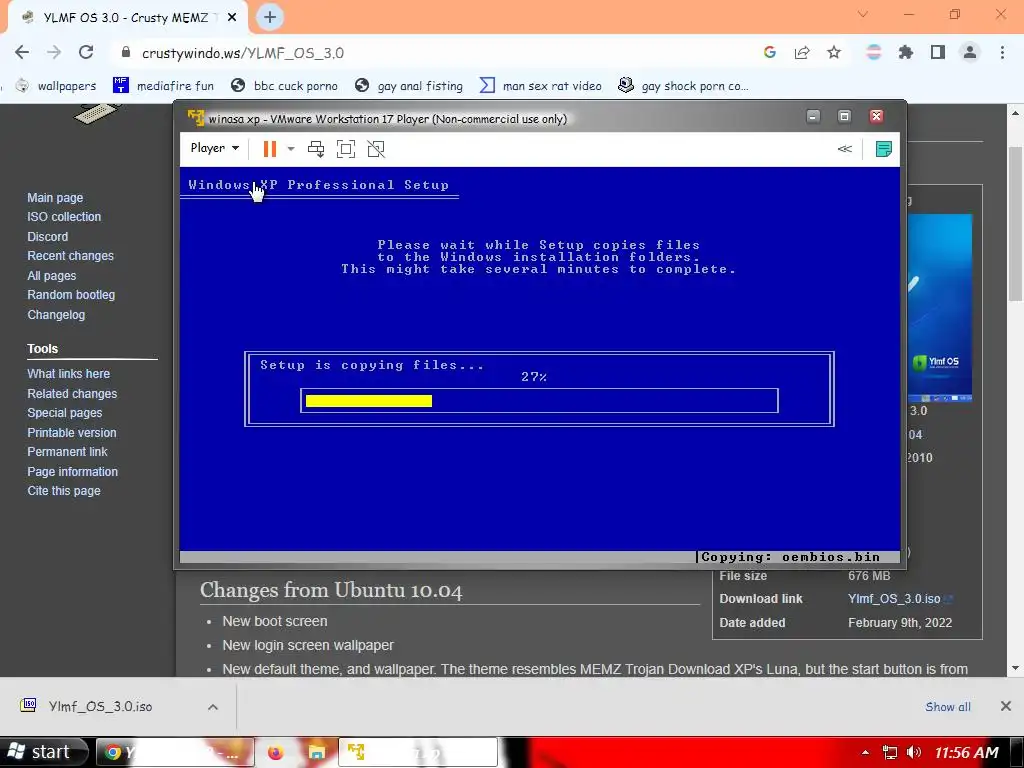The image size is (1024, 768).
Task: Open Recent changes link
Action: (71, 256)
